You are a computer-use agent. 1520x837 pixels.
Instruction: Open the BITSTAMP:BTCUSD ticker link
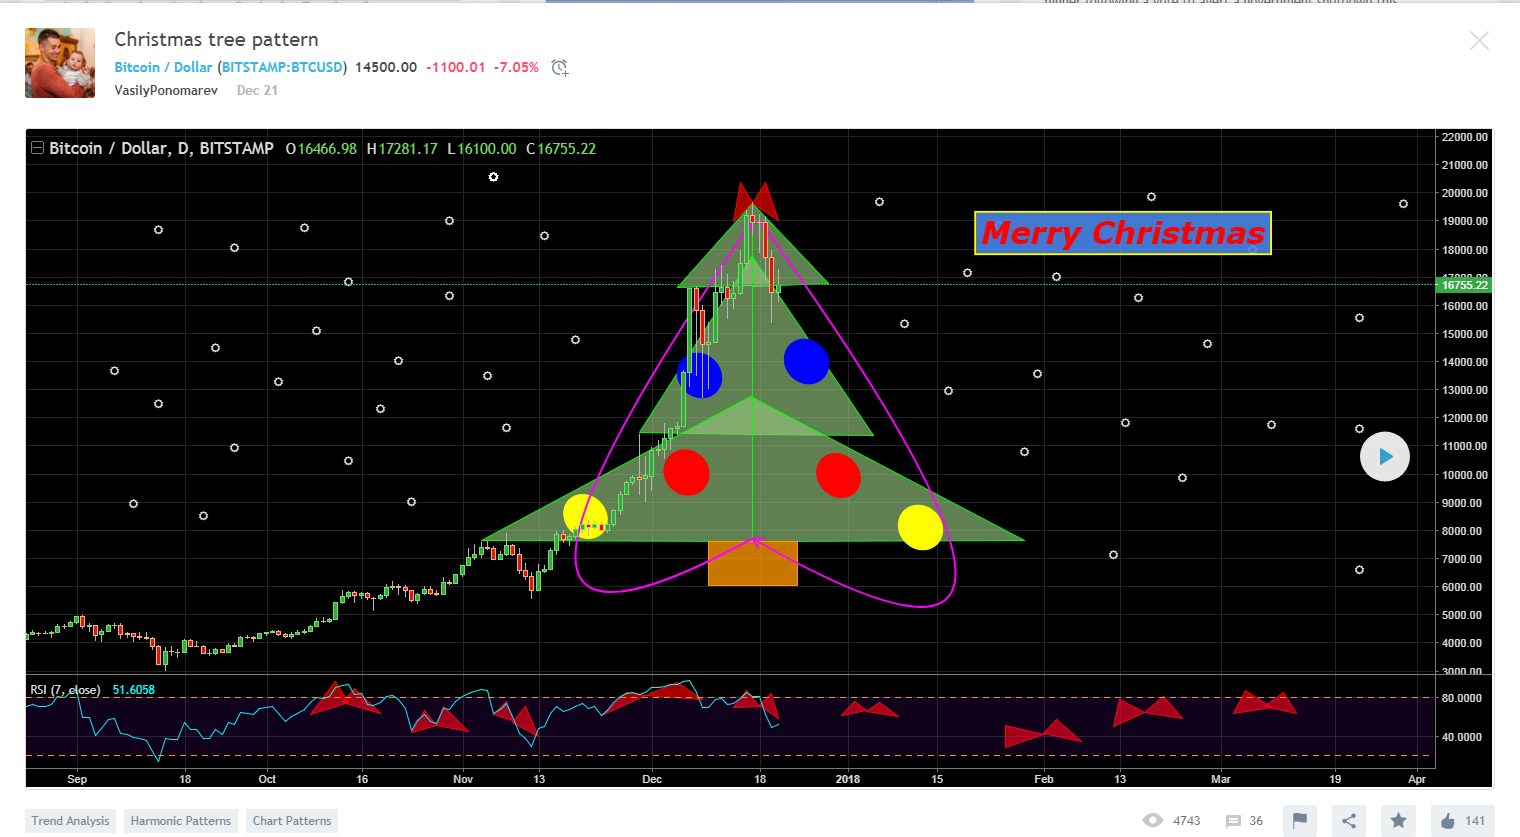pyautogui.click(x=282, y=67)
